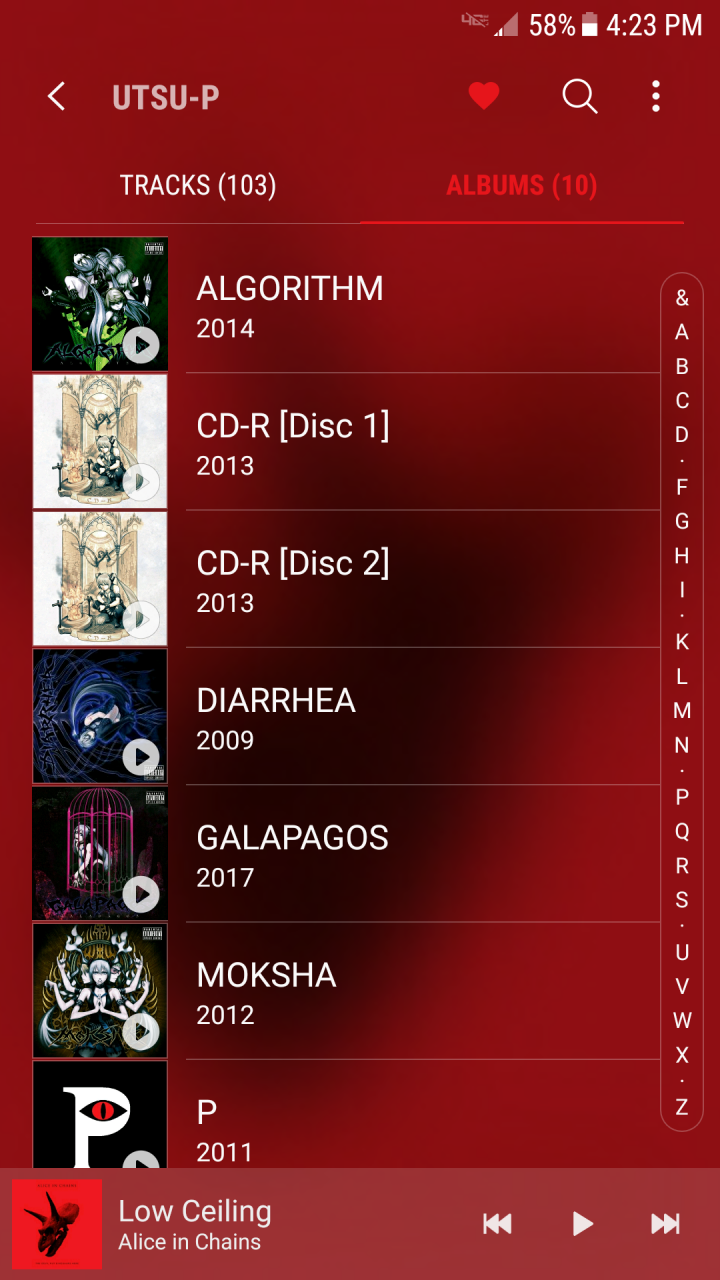Viewport: 720px width, 1280px height.
Task: Open the three-dot overflow menu
Action: click(656, 96)
